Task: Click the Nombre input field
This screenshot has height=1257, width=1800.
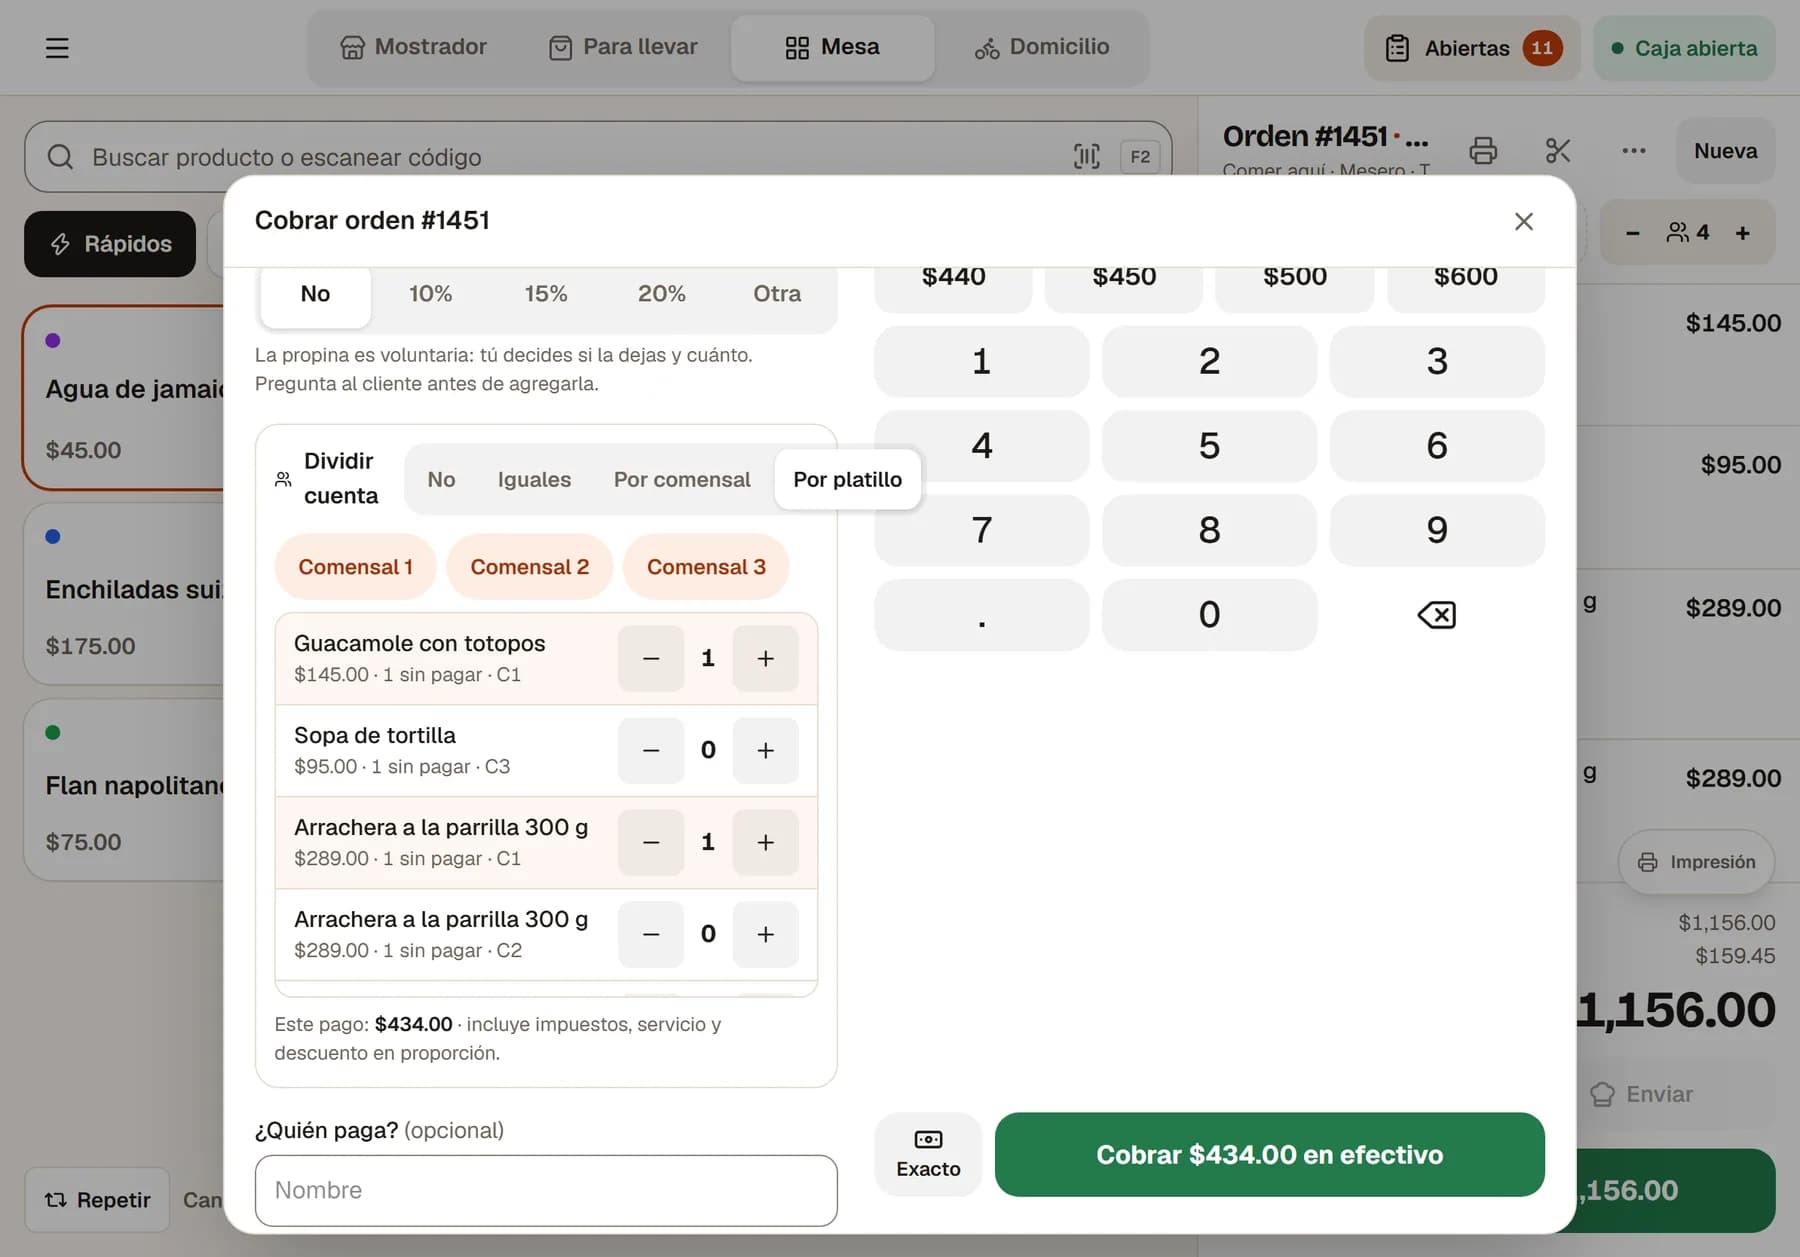Action: point(546,1190)
